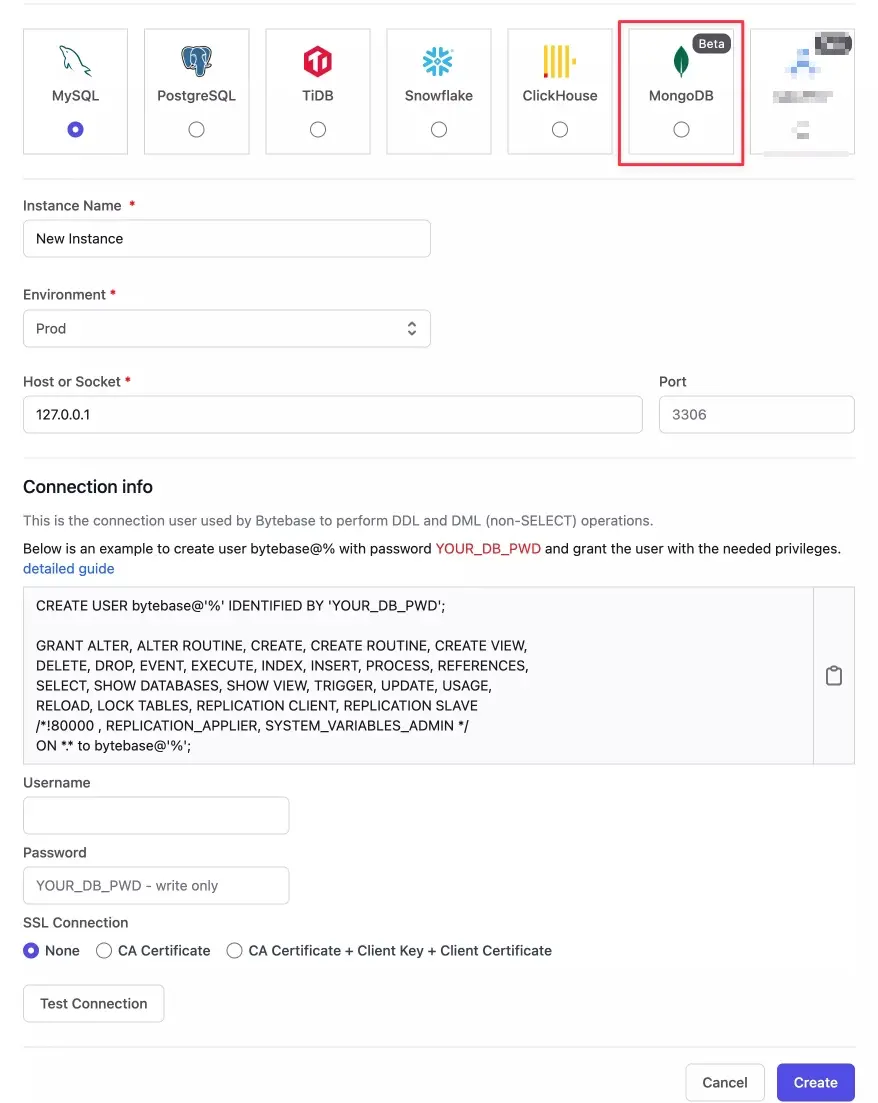
Task: Choose the PostgreSQL radio button
Action: coord(196,128)
